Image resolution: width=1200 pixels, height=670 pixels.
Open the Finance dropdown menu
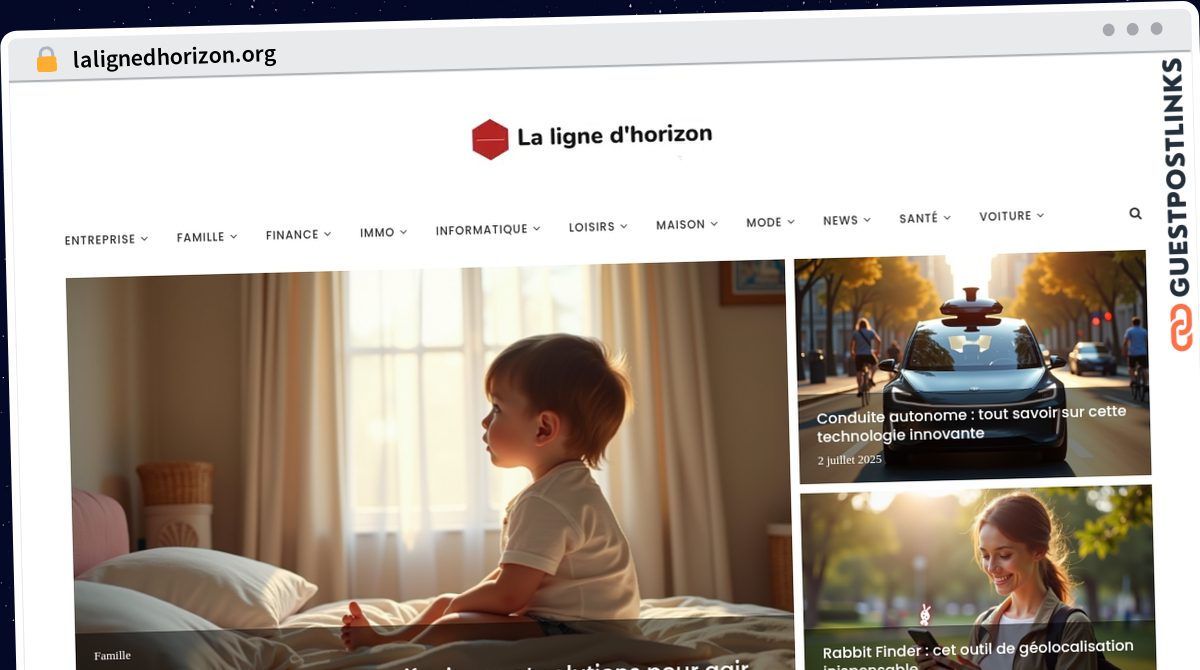tap(298, 235)
